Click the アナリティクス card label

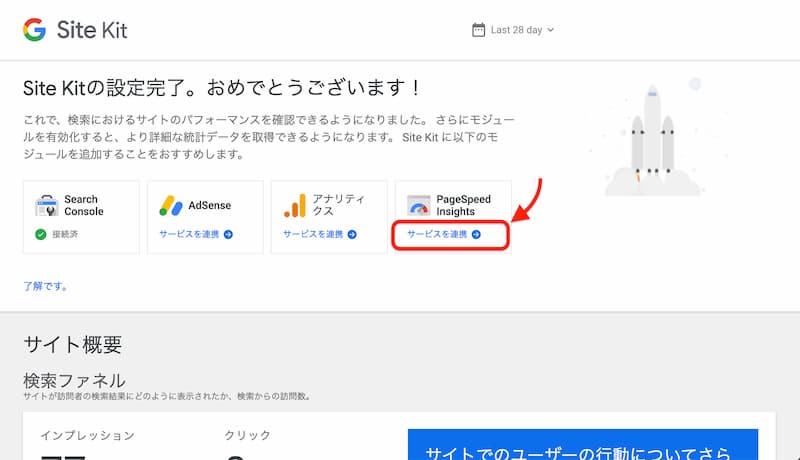pyautogui.click(x=338, y=205)
